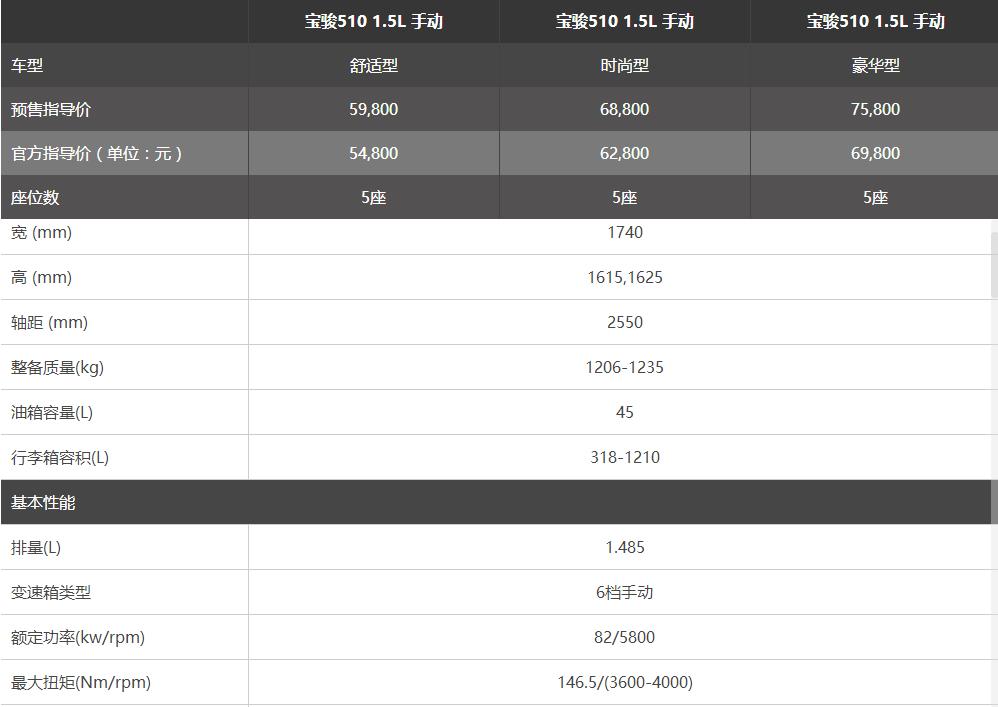Click the first 宝骏510 1.5L 手动 column header
Image resolution: width=998 pixels, height=707 pixels.
pyautogui.click(x=373, y=21)
